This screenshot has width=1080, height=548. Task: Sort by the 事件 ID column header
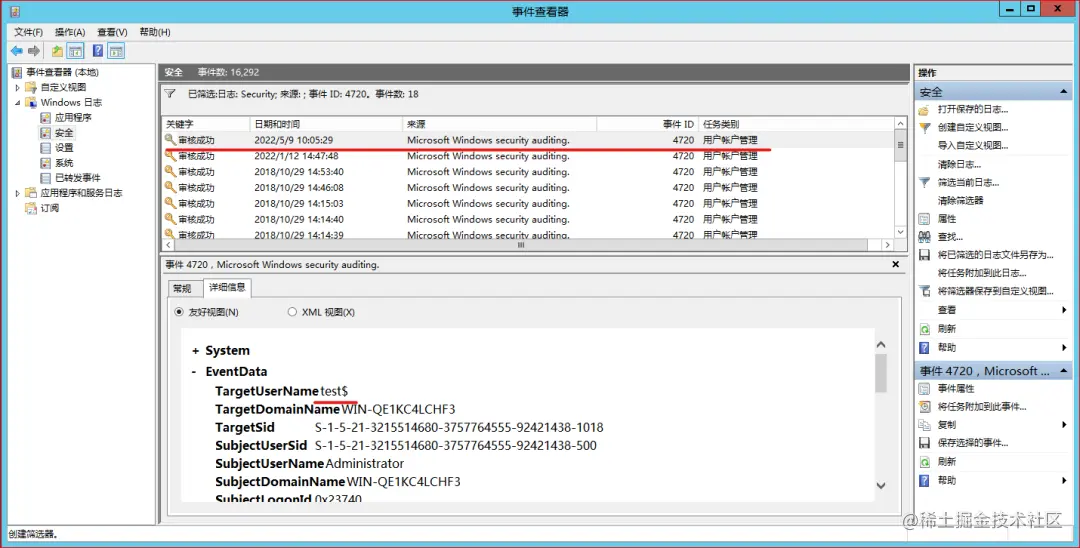tap(647, 124)
